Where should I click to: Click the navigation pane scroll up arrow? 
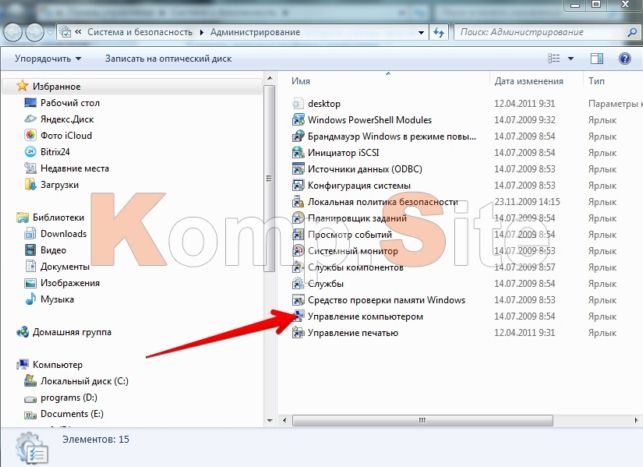[x=269, y=78]
